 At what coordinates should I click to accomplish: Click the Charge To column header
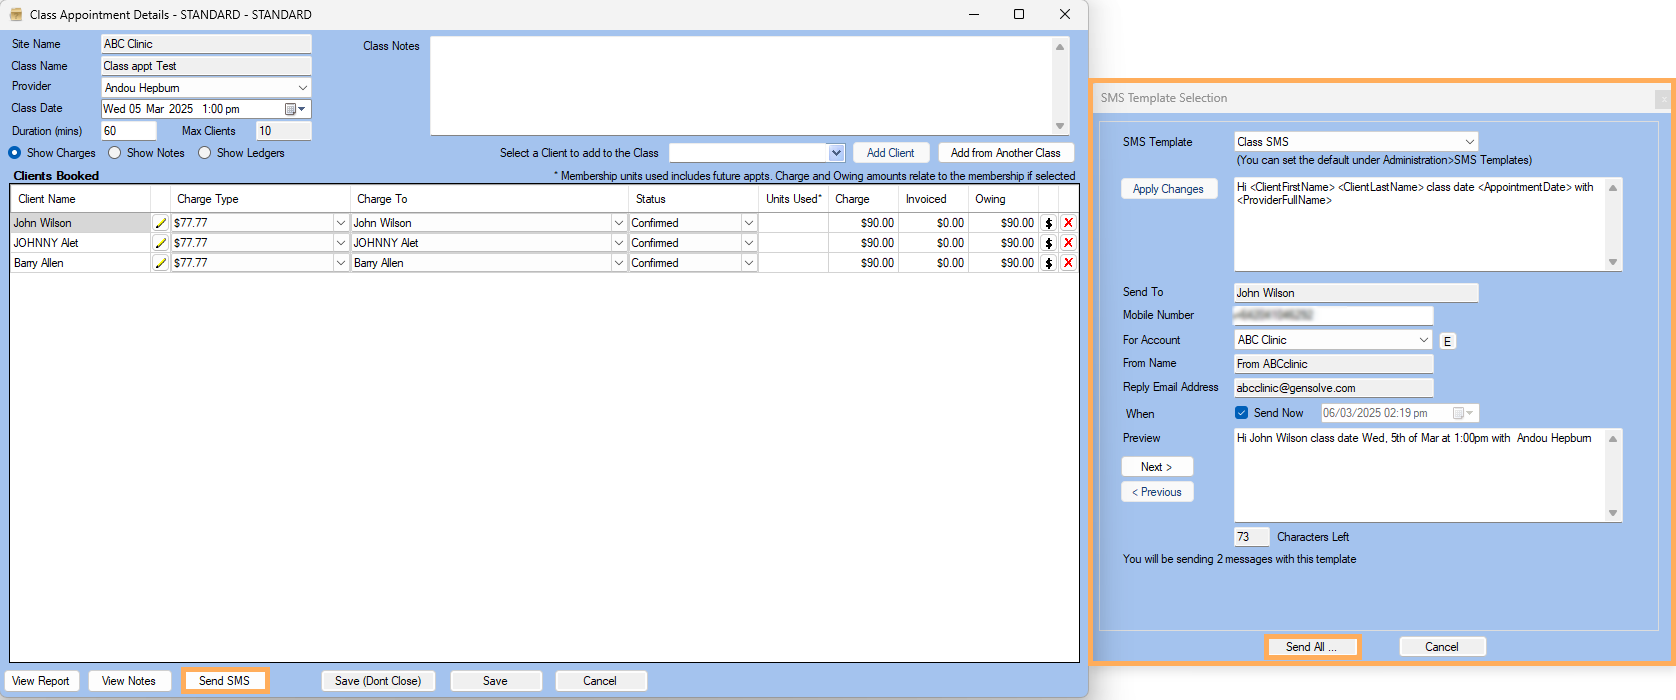tap(489, 199)
